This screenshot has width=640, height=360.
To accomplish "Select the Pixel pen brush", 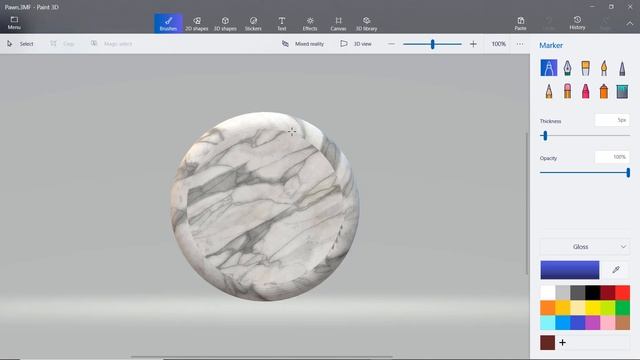I will click(622, 68).
